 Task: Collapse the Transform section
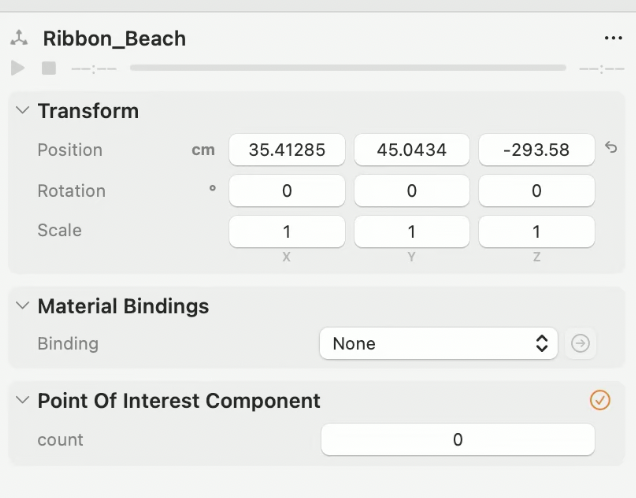click(x=23, y=111)
